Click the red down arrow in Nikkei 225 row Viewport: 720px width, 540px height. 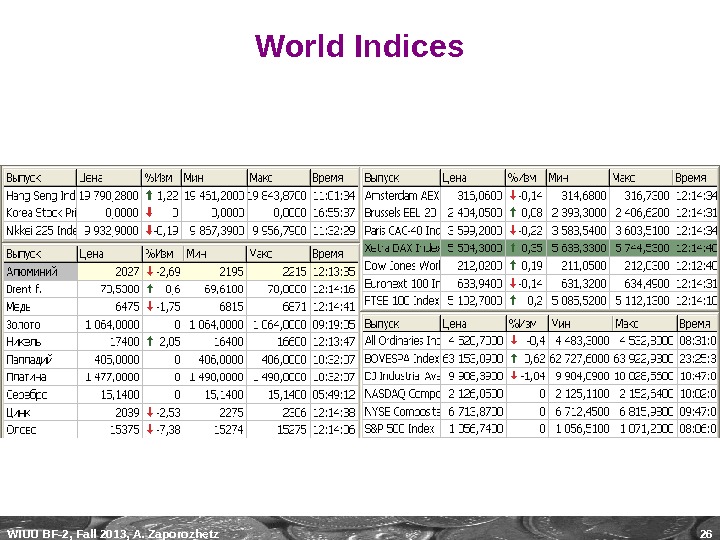(x=149, y=230)
